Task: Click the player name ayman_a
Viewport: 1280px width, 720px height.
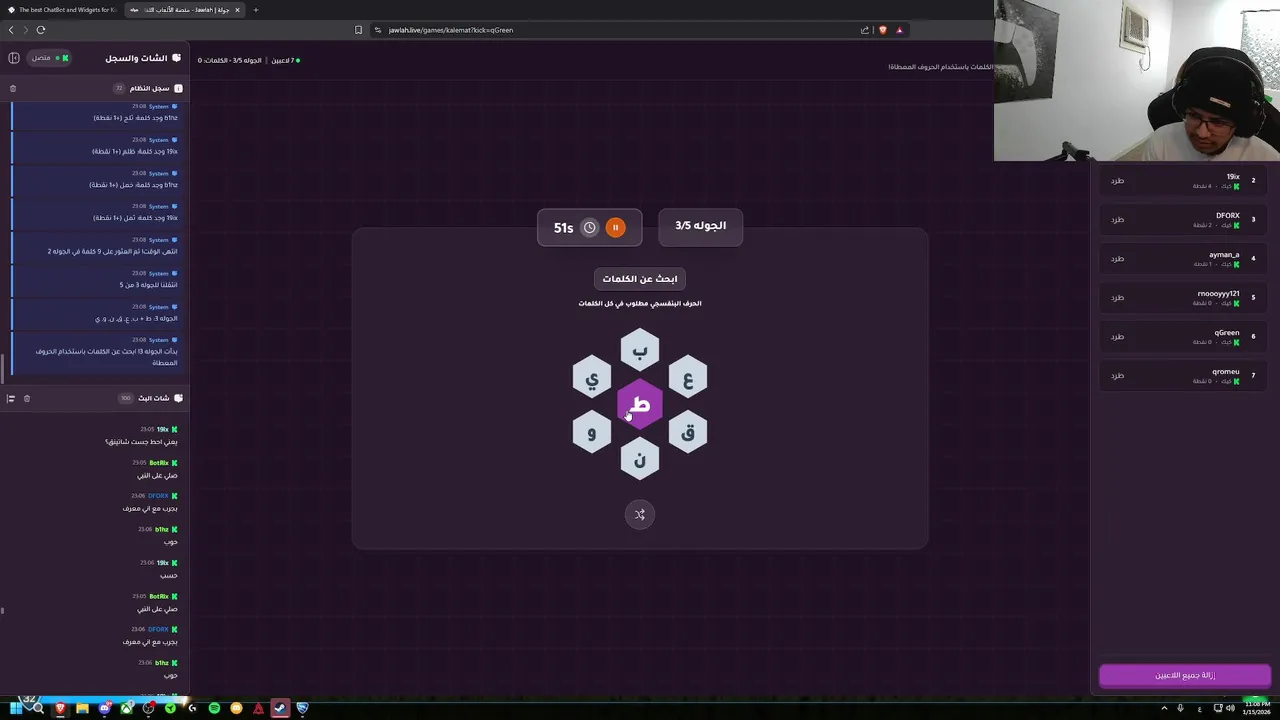Action: [1224, 255]
